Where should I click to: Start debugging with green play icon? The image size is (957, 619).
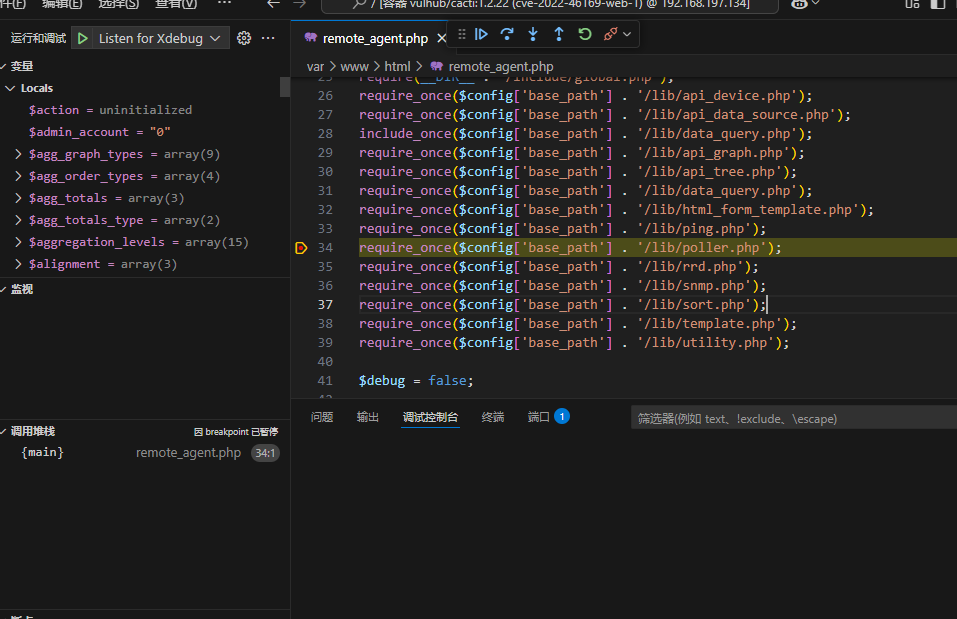(x=83, y=38)
